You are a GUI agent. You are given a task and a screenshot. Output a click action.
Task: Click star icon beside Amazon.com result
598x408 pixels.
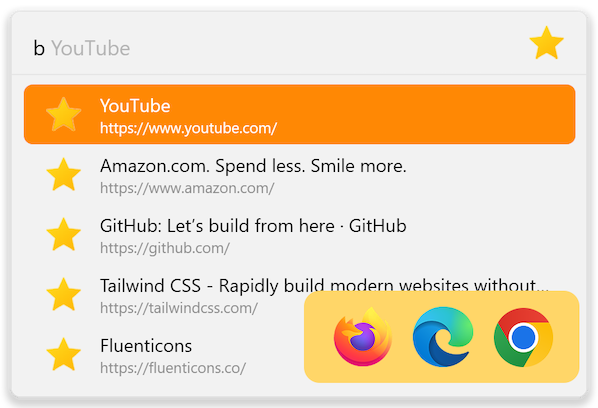(x=63, y=175)
